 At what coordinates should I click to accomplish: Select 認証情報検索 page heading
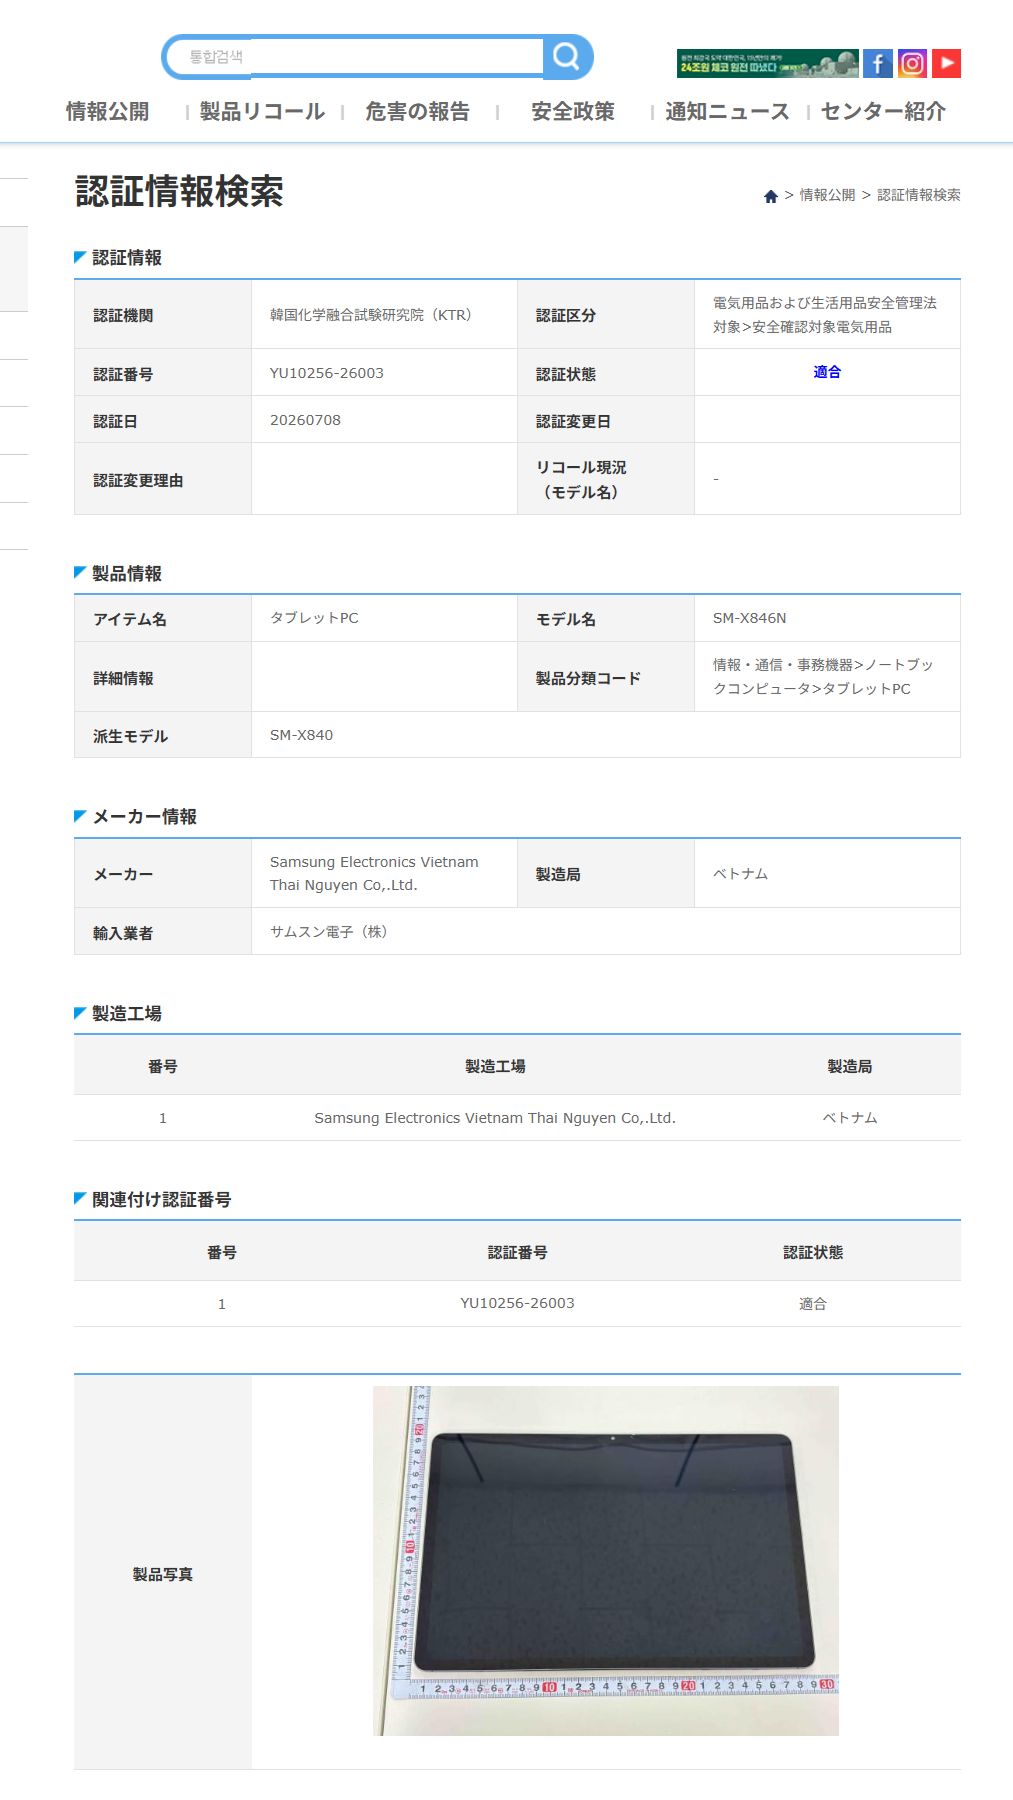pyautogui.click(x=180, y=192)
